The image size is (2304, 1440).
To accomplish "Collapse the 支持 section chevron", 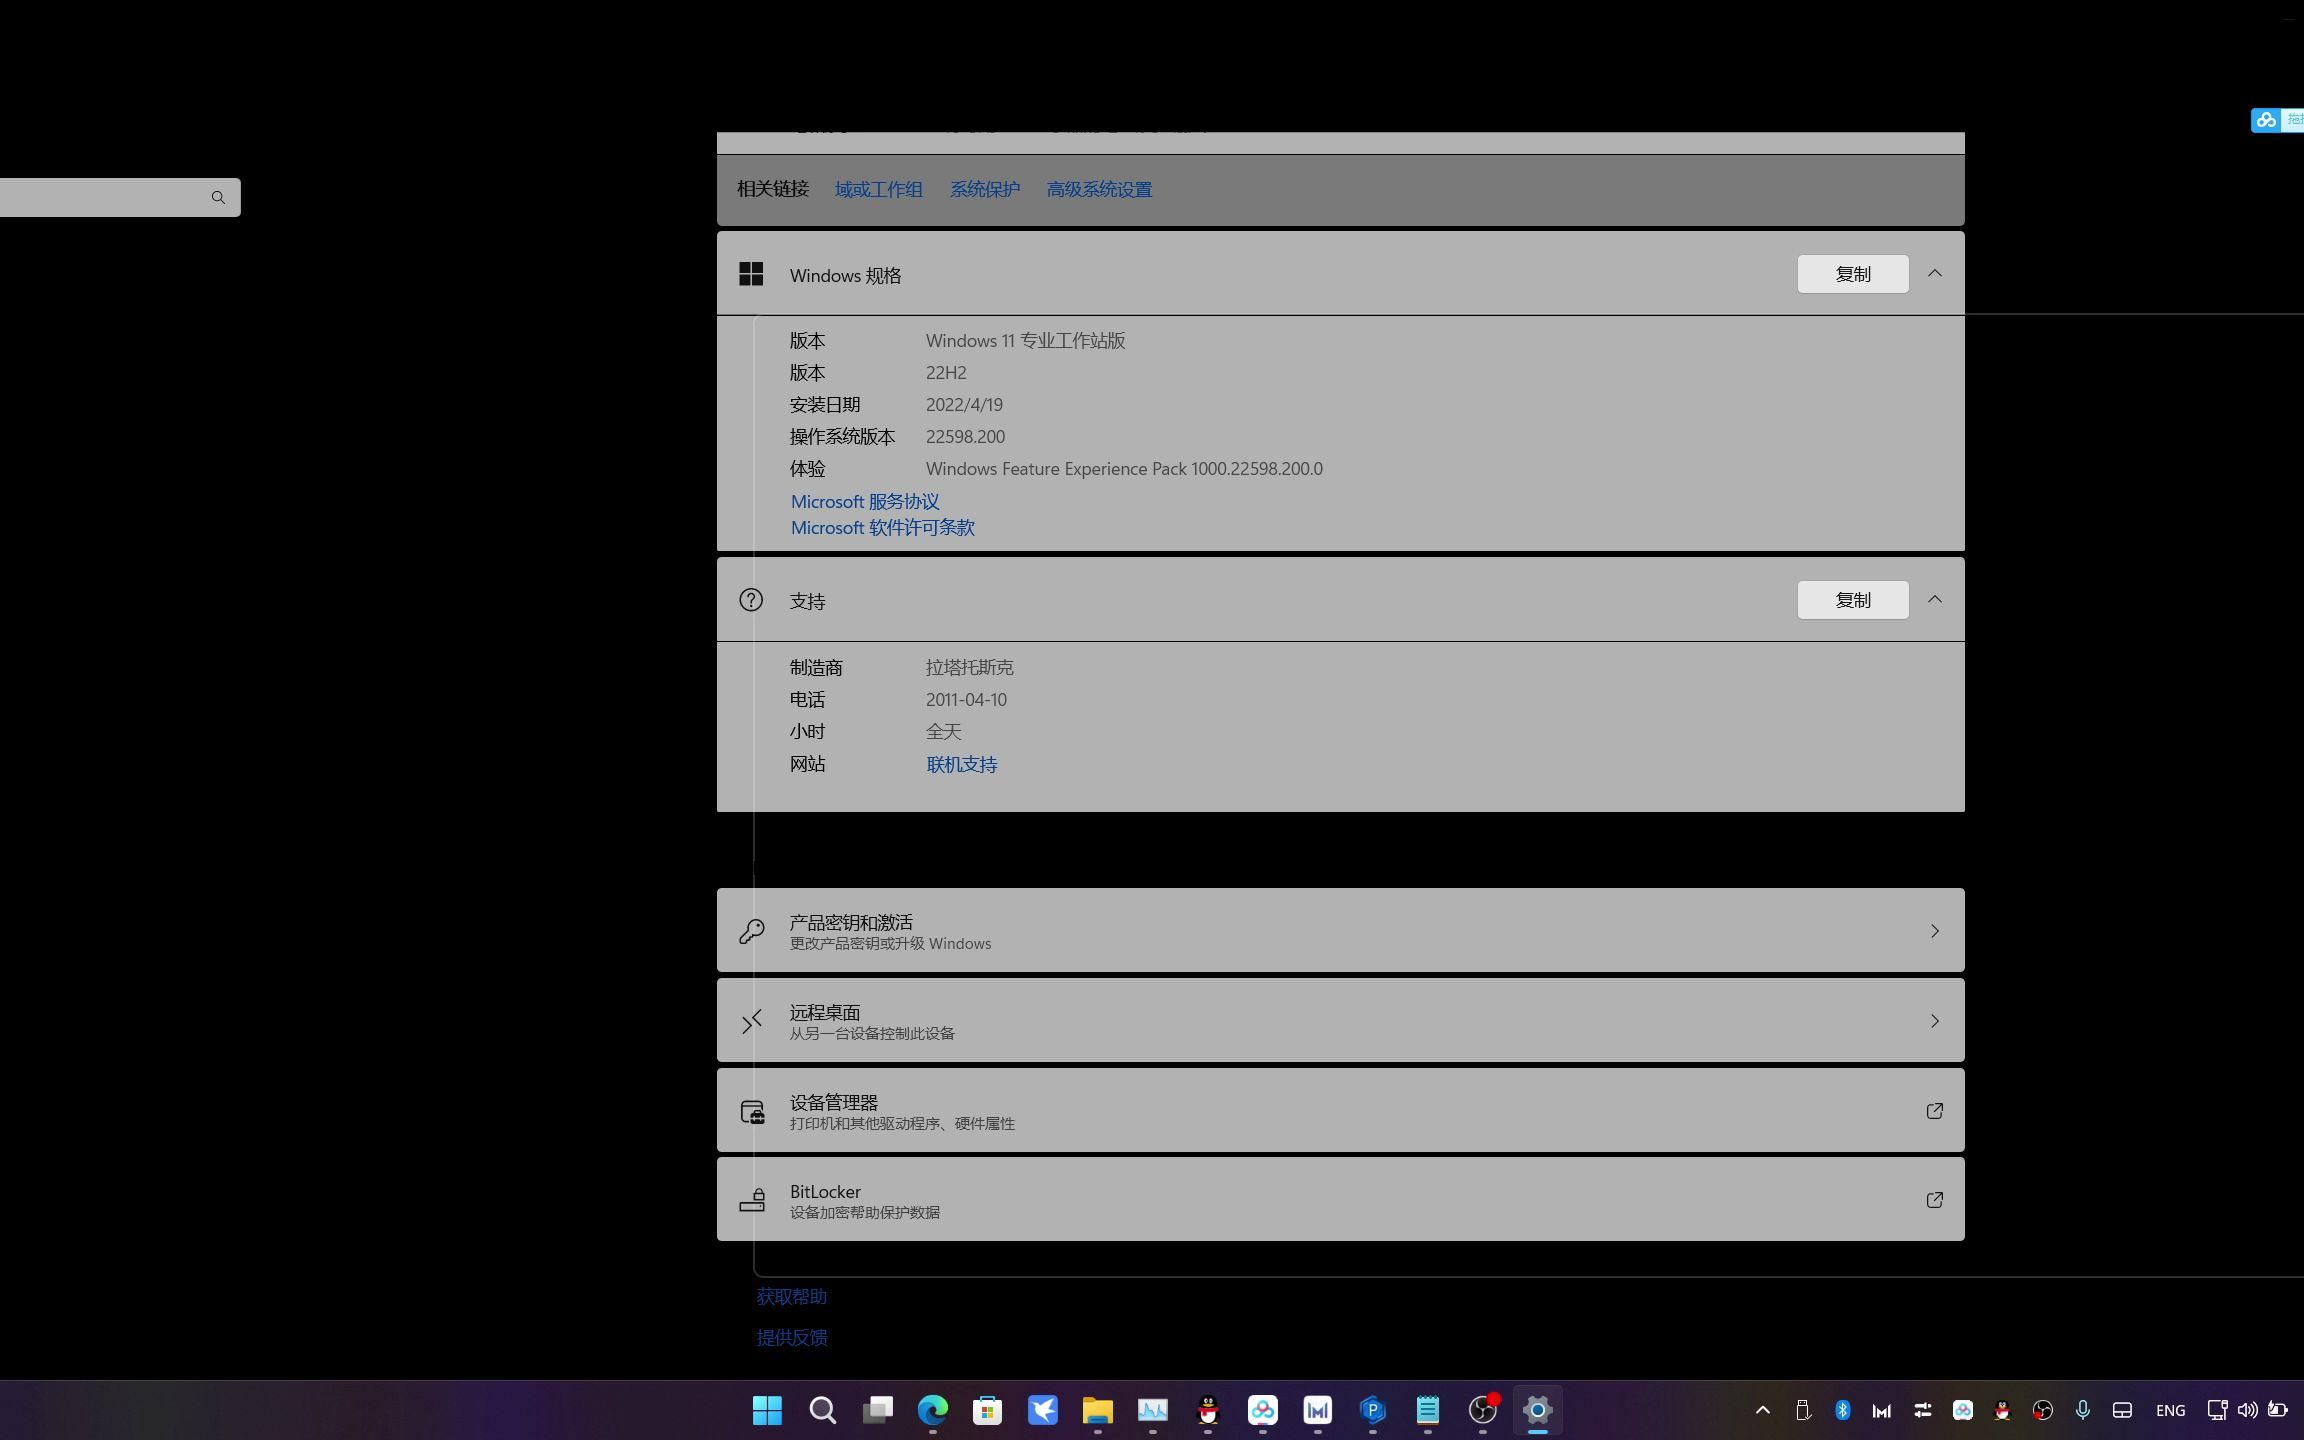I will click(1935, 600).
